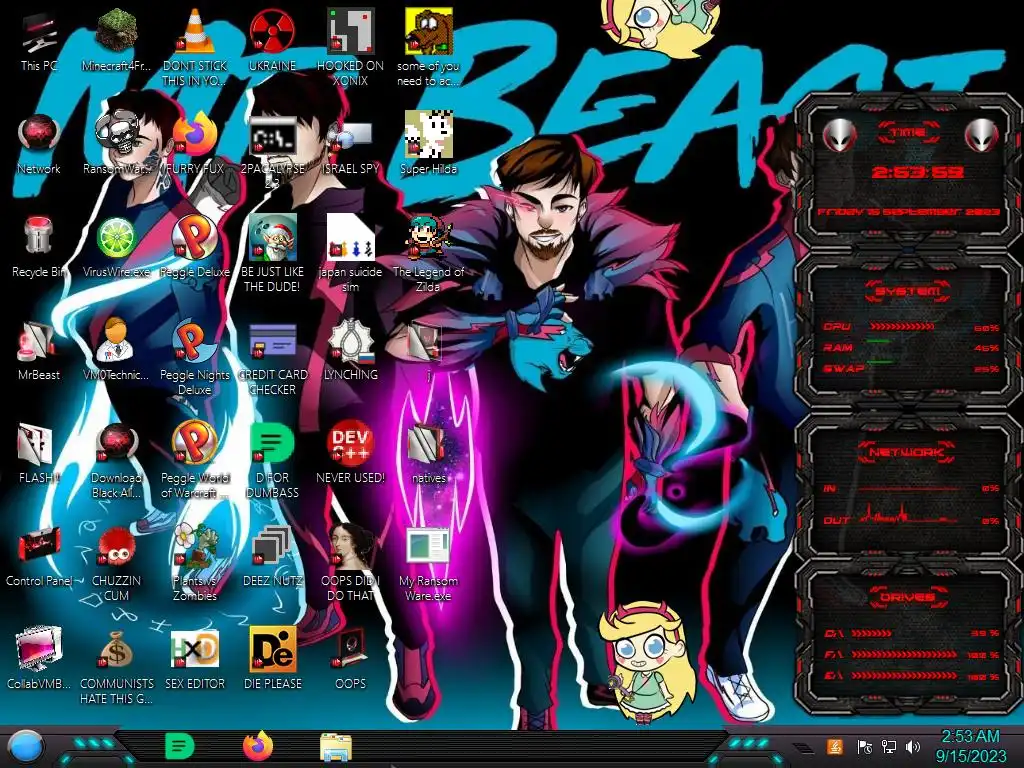Image resolution: width=1024 pixels, height=768 pixels.
Task: Select the RansomWar... skull icon
Action: 116,135
